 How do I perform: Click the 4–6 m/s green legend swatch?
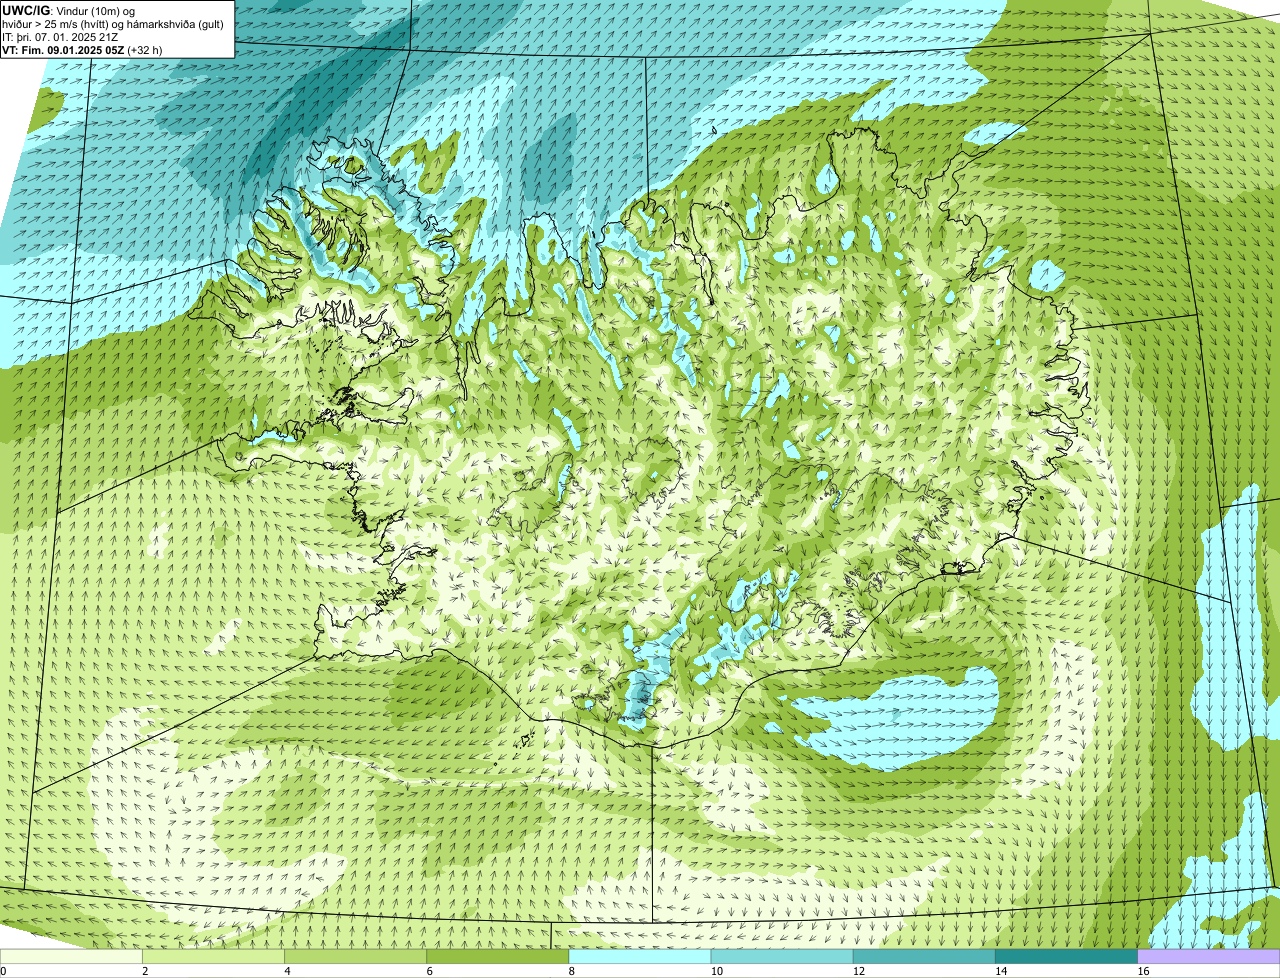click(x=357, y=956)
